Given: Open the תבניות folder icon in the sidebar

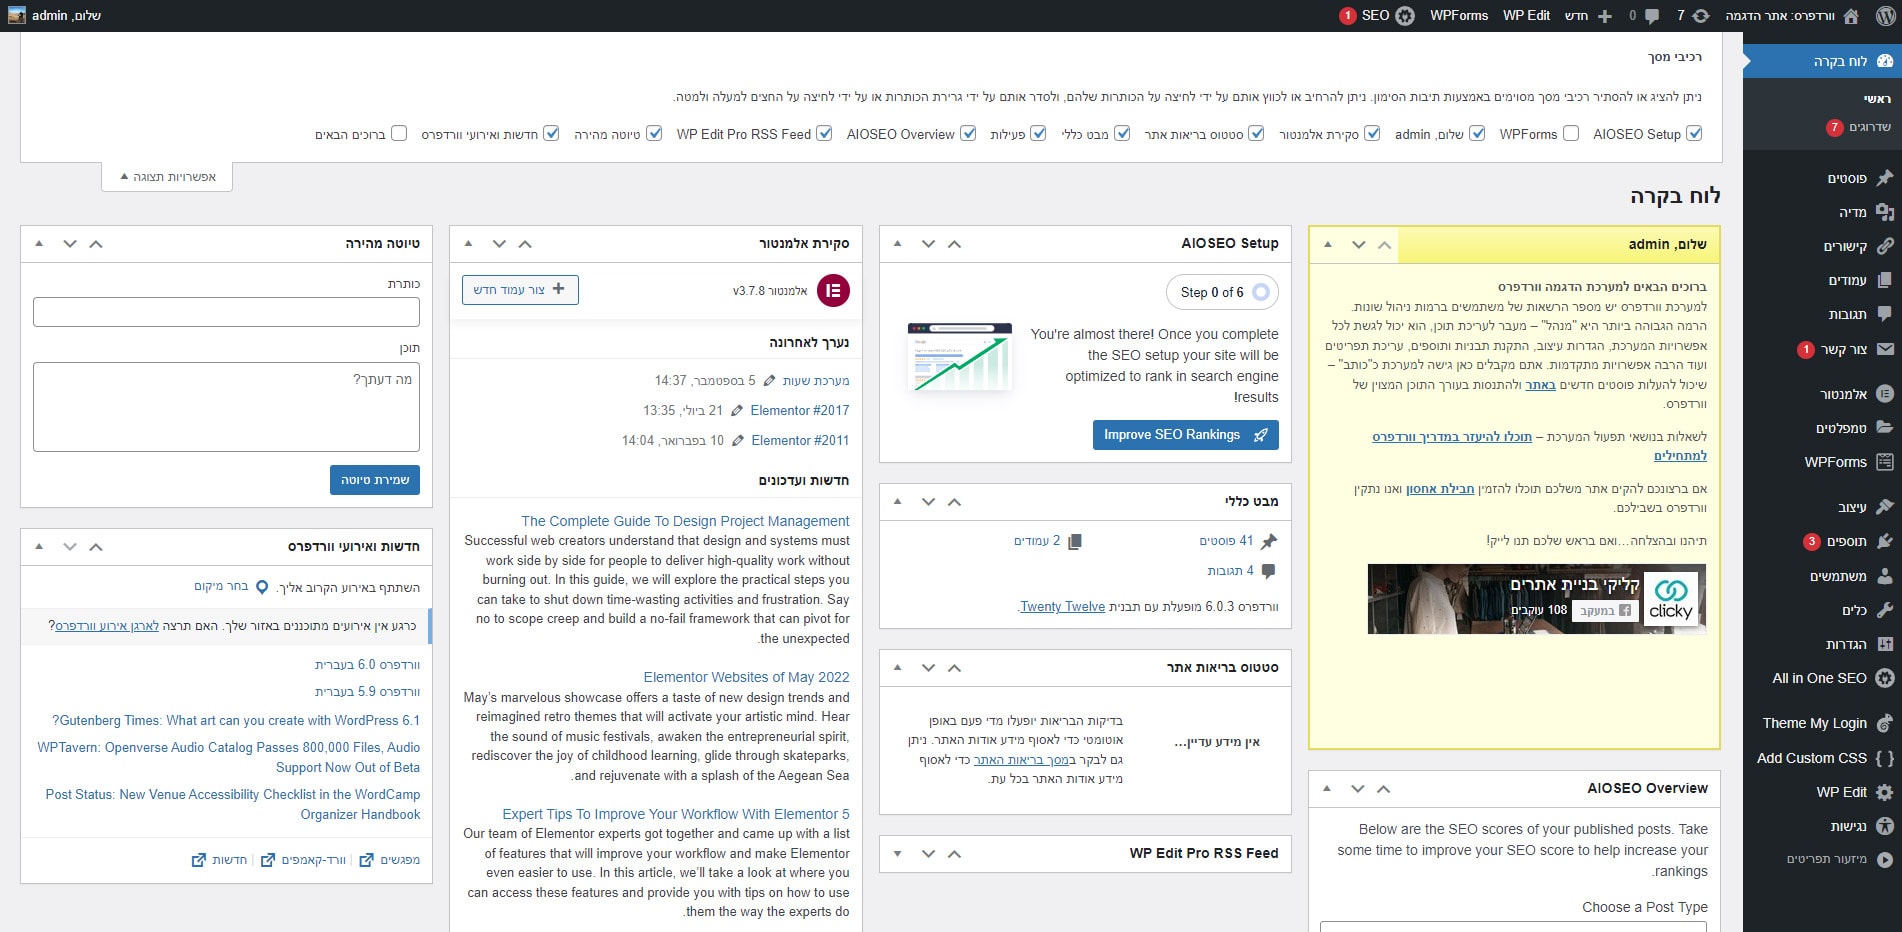Looking at the screenshot, I should (1884, 428).
